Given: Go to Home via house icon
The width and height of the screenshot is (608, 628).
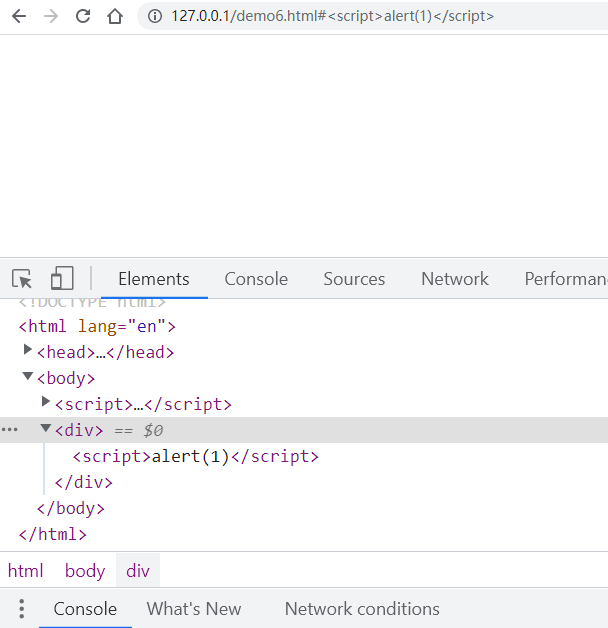Looking at the screenshot, I should pos(115,16).
